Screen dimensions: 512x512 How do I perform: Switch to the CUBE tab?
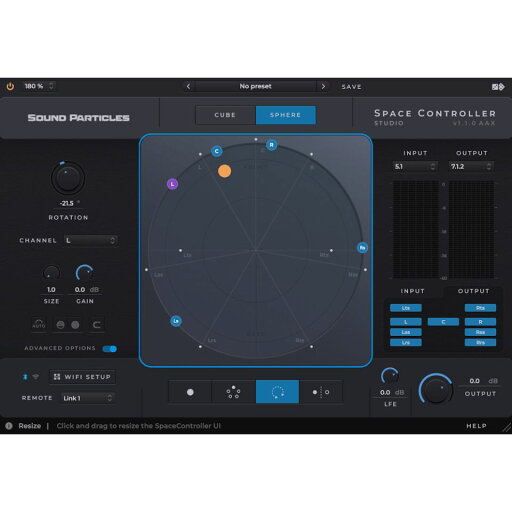[x=225, y=115]
